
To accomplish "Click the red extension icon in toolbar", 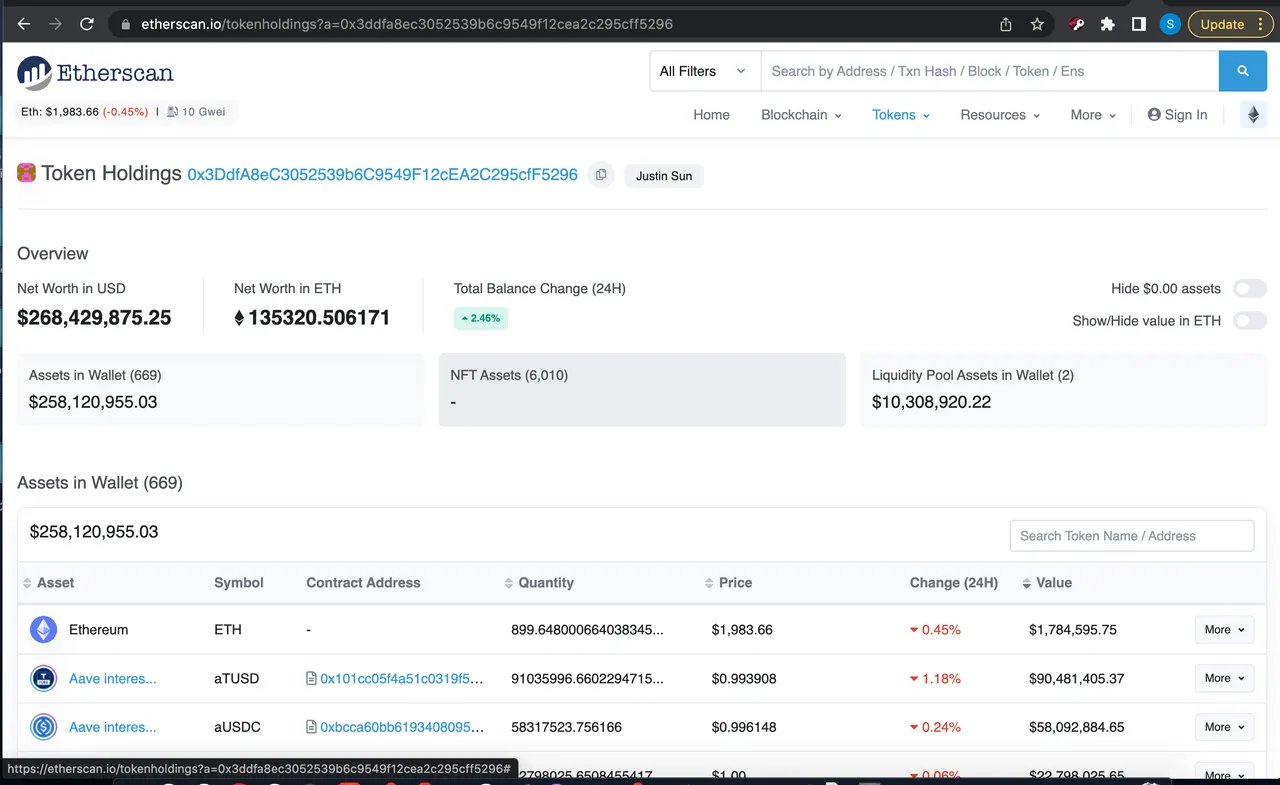I will pyautogui.click(x=1076, y=24).
